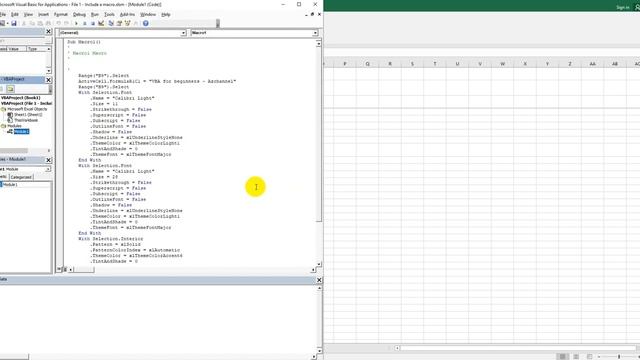640x360 pixels.
Task: Switch to the Categorized properties tab
Action: coord(21,177)
